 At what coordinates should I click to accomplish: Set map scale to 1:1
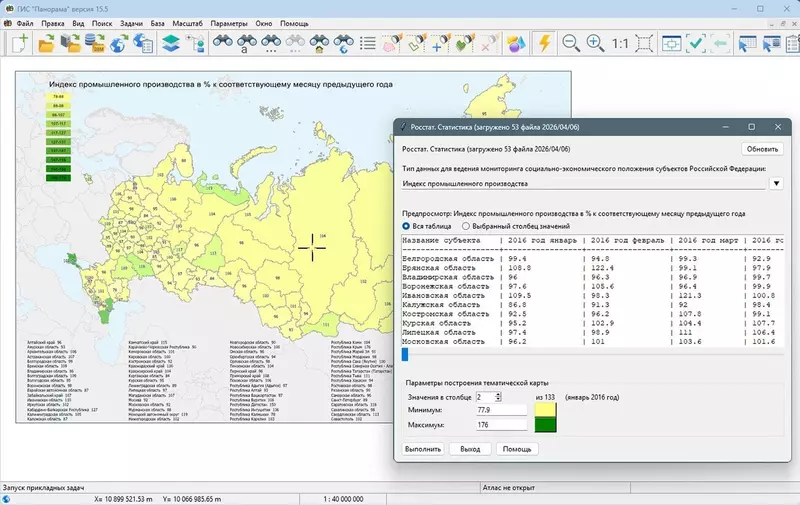[620, 43]
